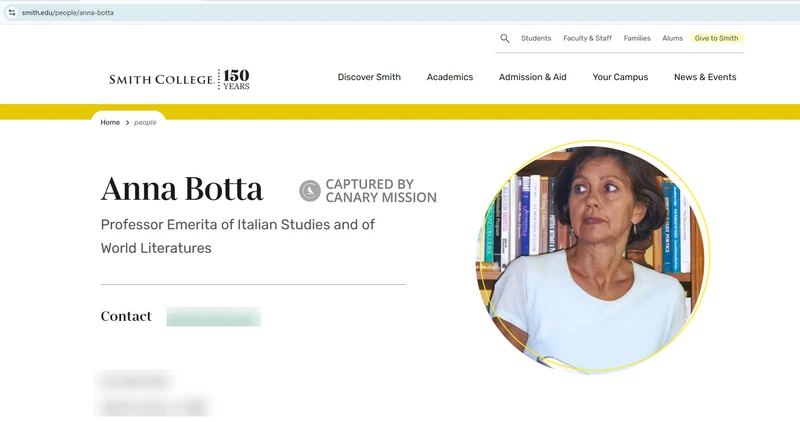Select the Admission & Aid menu
Image resolution: width=800 pixels, height=422 pixels.
click(x=533, y=77)
